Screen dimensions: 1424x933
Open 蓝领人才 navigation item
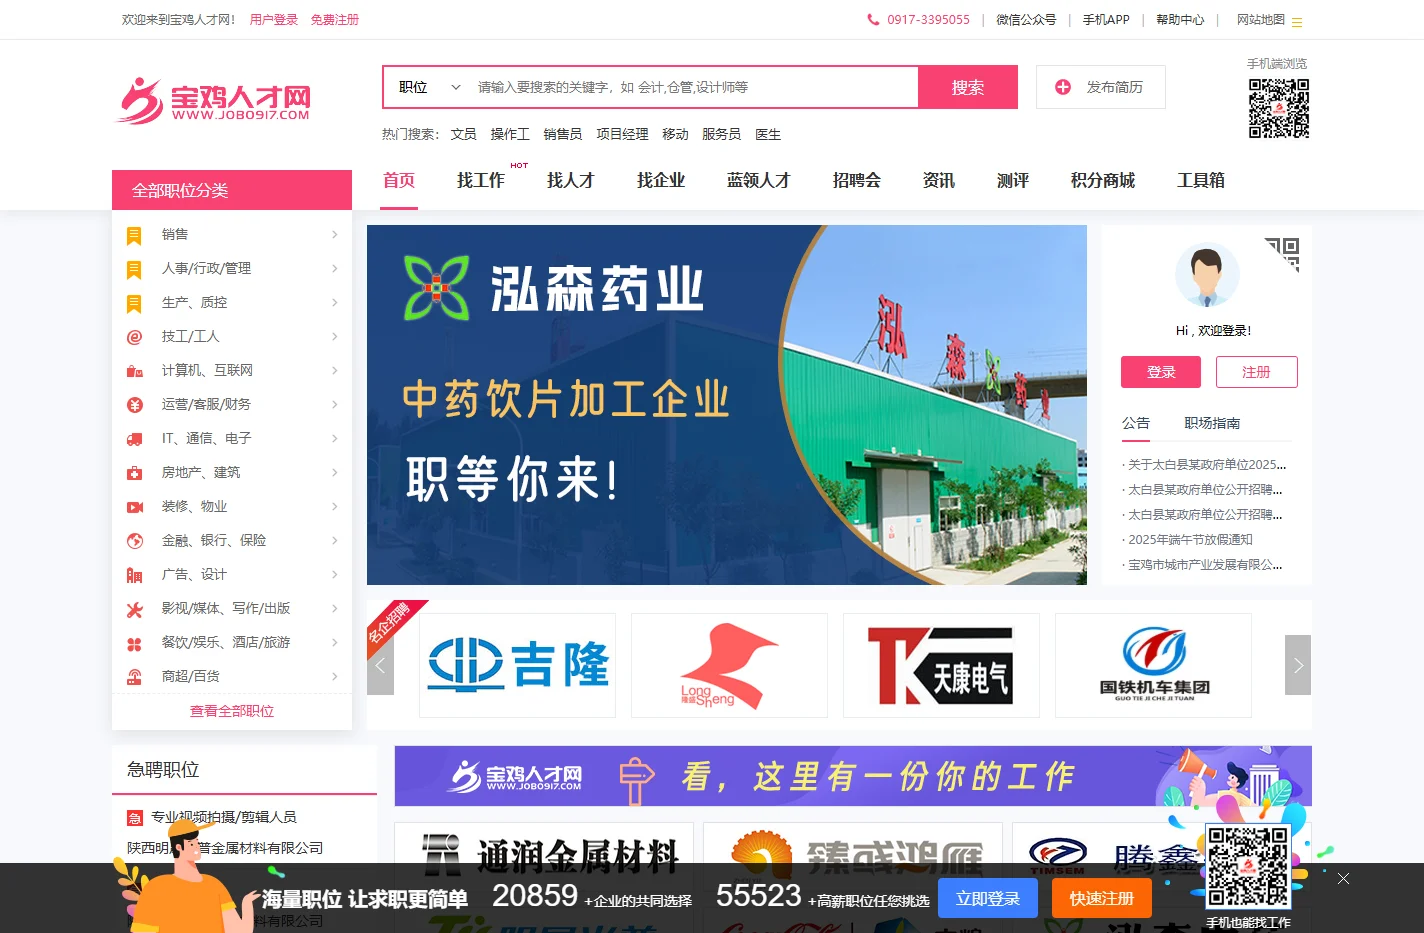click(x=759, y=180)
